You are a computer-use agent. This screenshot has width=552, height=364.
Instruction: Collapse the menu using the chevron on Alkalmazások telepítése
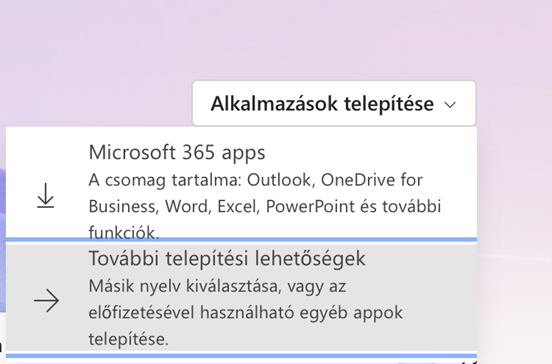point(450,105)
